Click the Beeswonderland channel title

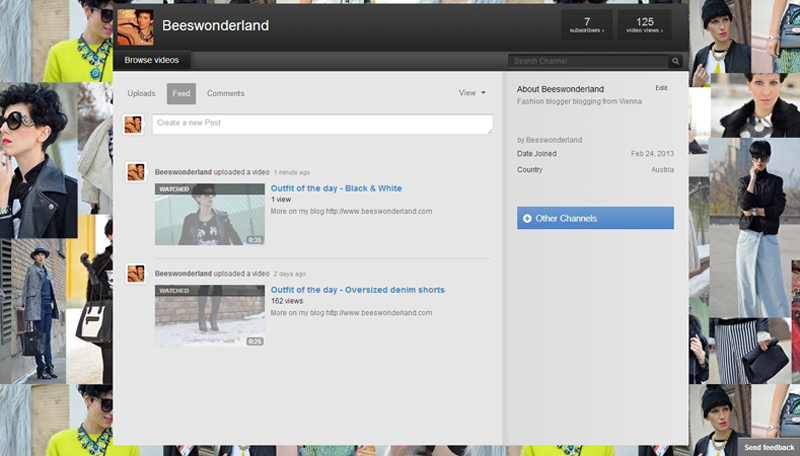(215, 26)
